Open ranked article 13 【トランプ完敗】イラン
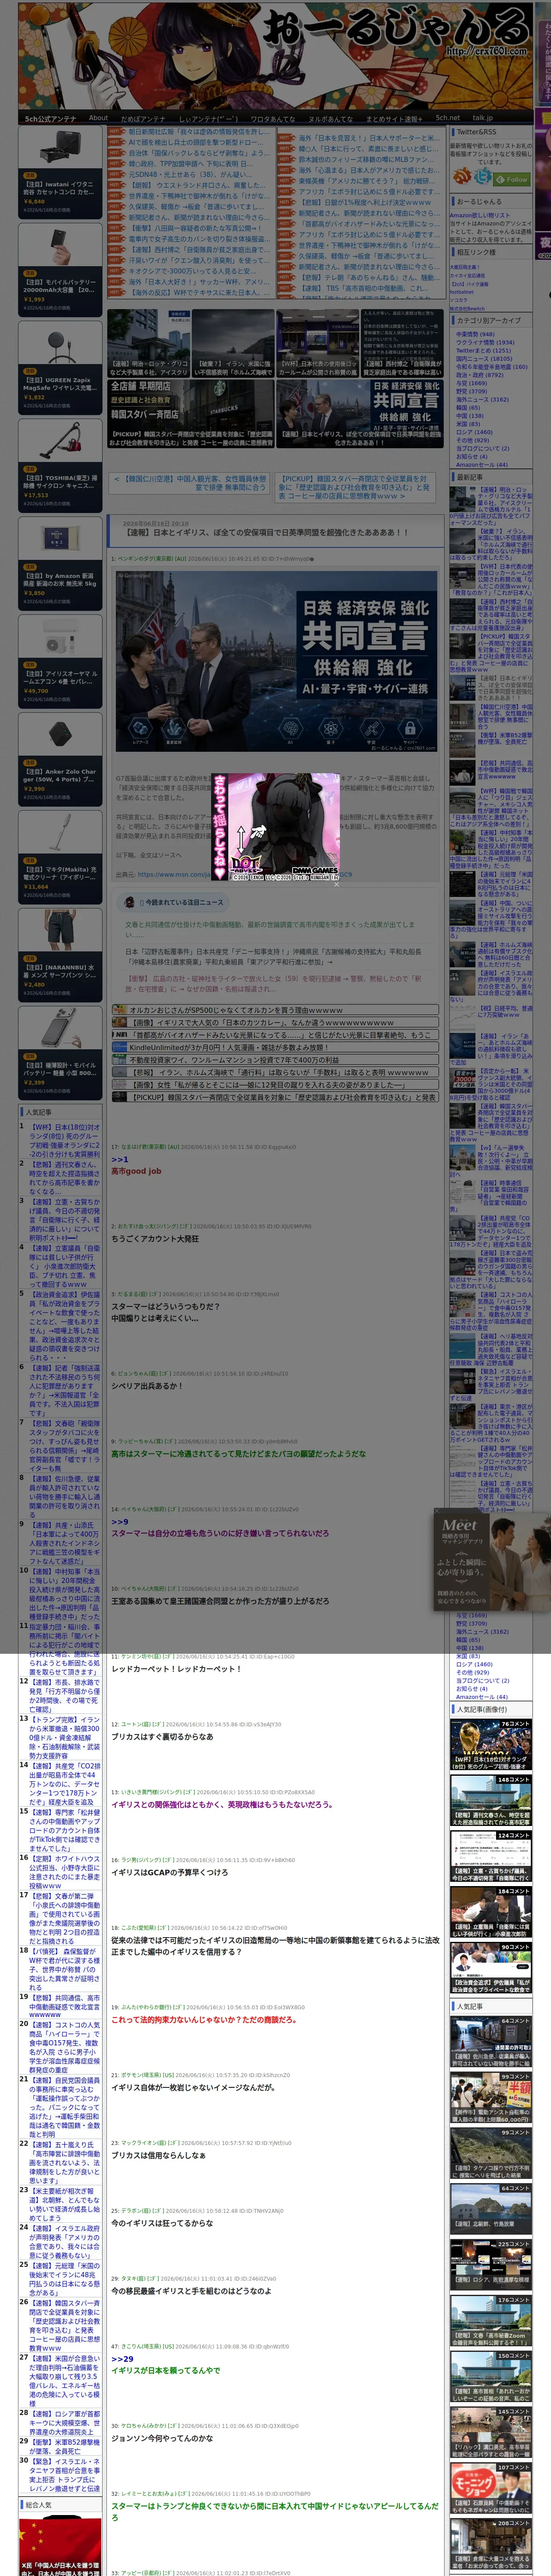 pos(65,1737)
